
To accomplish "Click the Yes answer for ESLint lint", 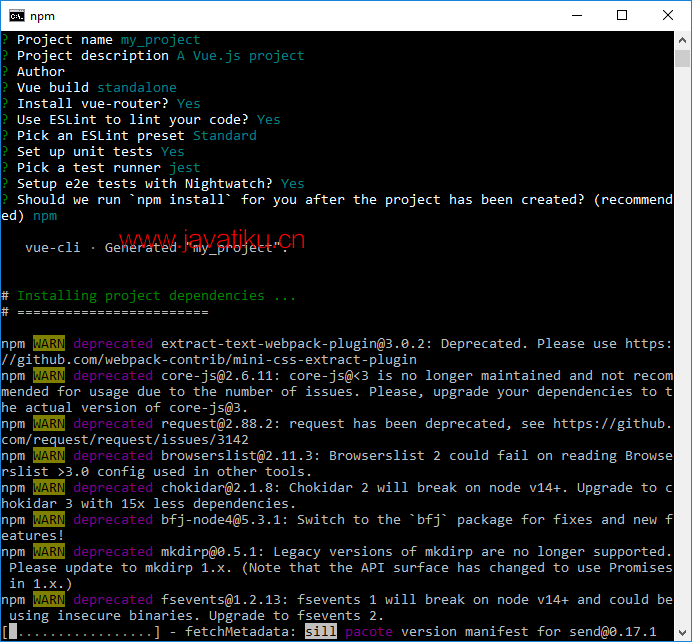I will coord(268,120).
